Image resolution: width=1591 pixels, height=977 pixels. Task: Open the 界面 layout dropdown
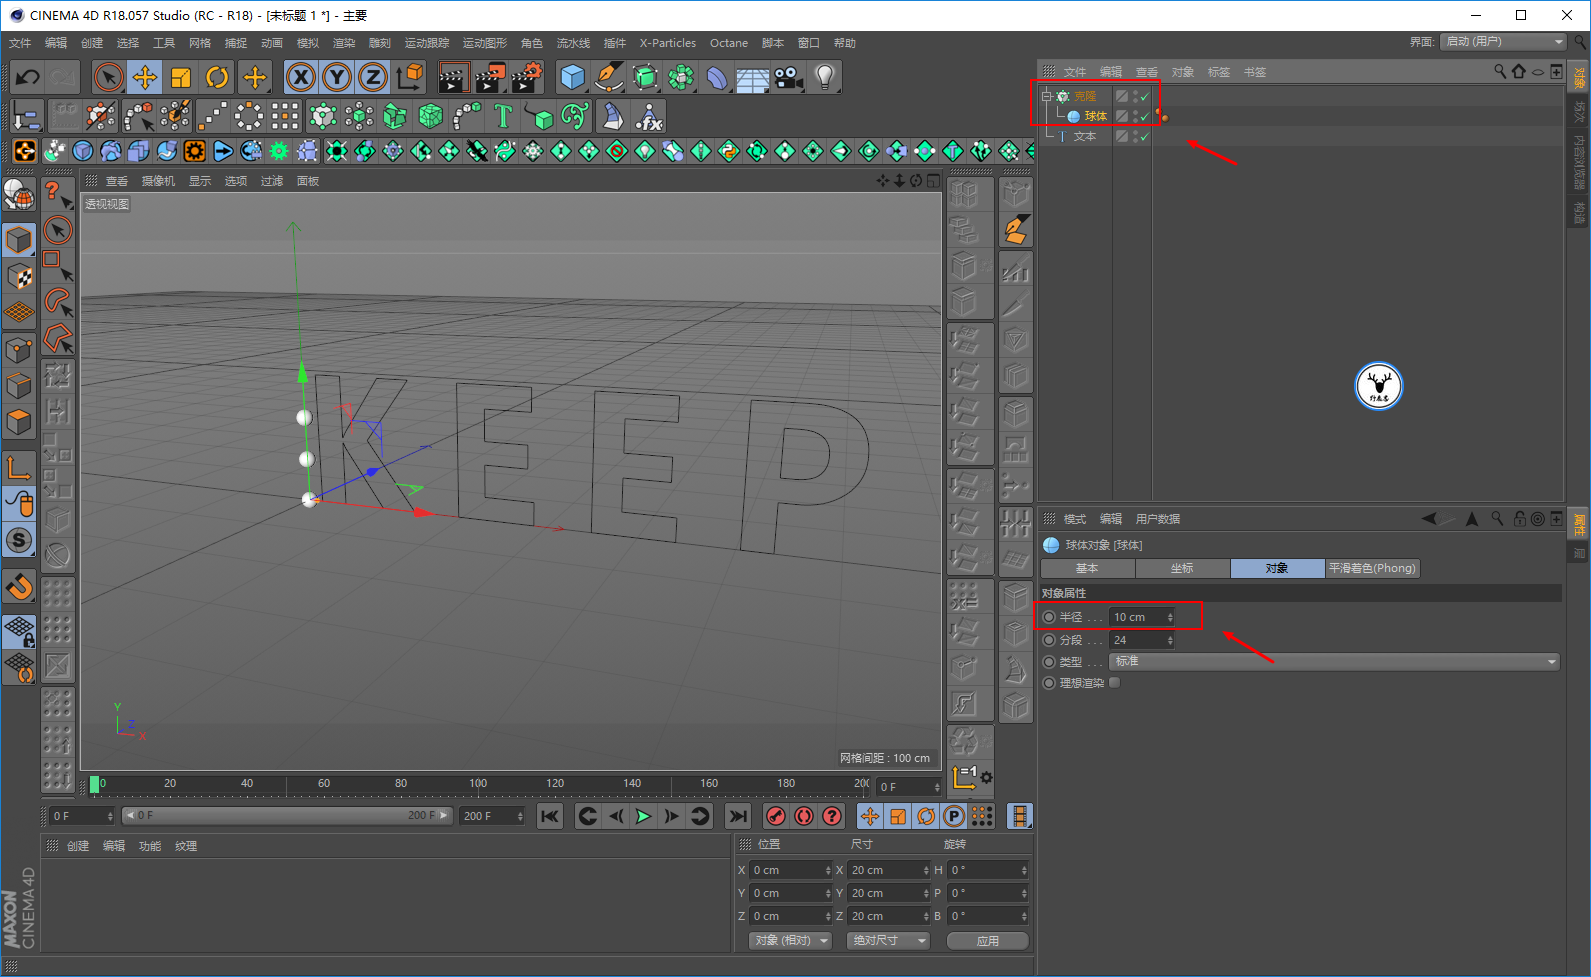click(1503, 42)
